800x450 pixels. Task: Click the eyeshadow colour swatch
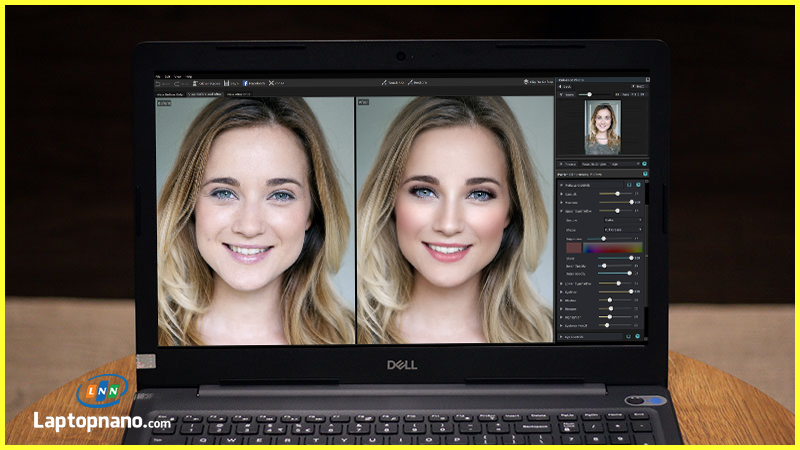(x=574, y=248)
